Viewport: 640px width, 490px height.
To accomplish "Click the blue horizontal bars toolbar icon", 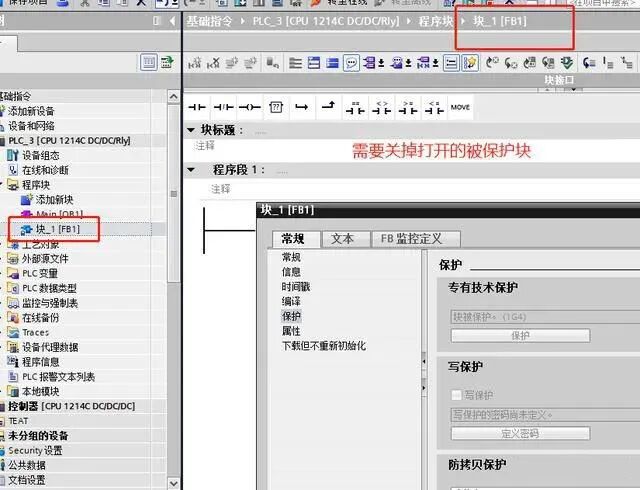I will (x=332, y=63).
